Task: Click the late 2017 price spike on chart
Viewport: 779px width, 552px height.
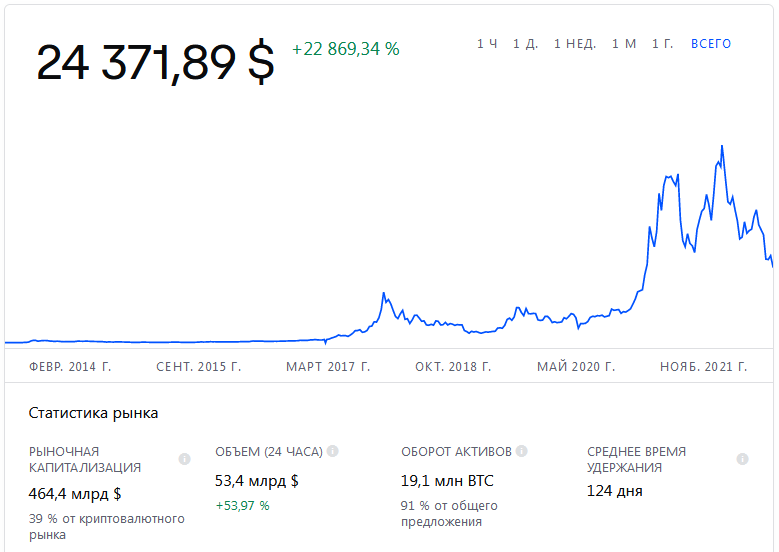Action: coord(384,293)
